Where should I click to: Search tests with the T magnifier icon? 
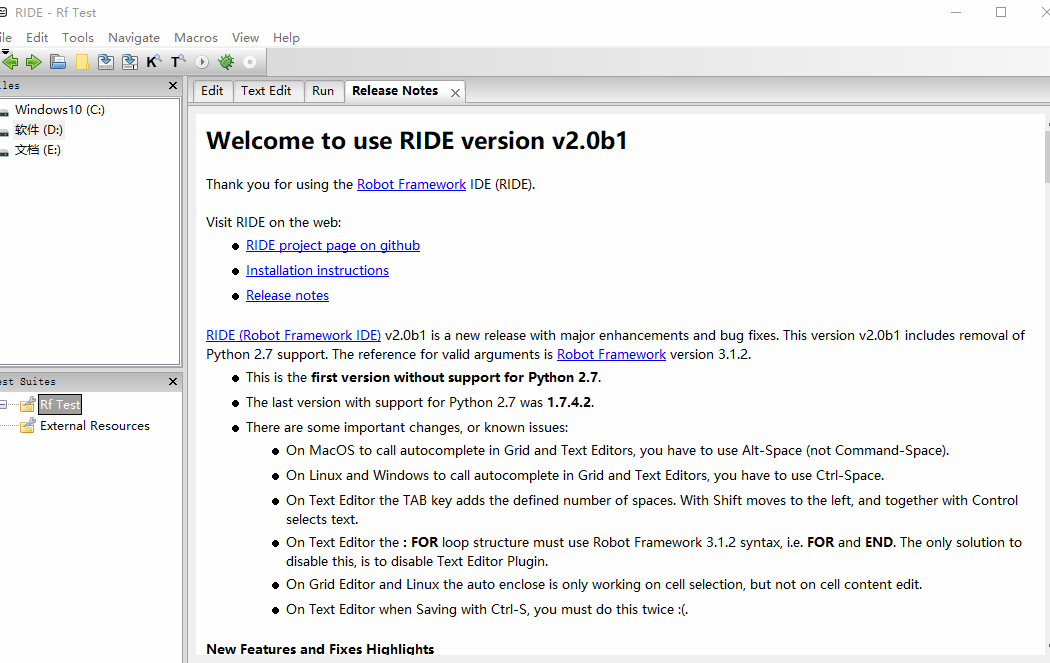coord(178,62)
